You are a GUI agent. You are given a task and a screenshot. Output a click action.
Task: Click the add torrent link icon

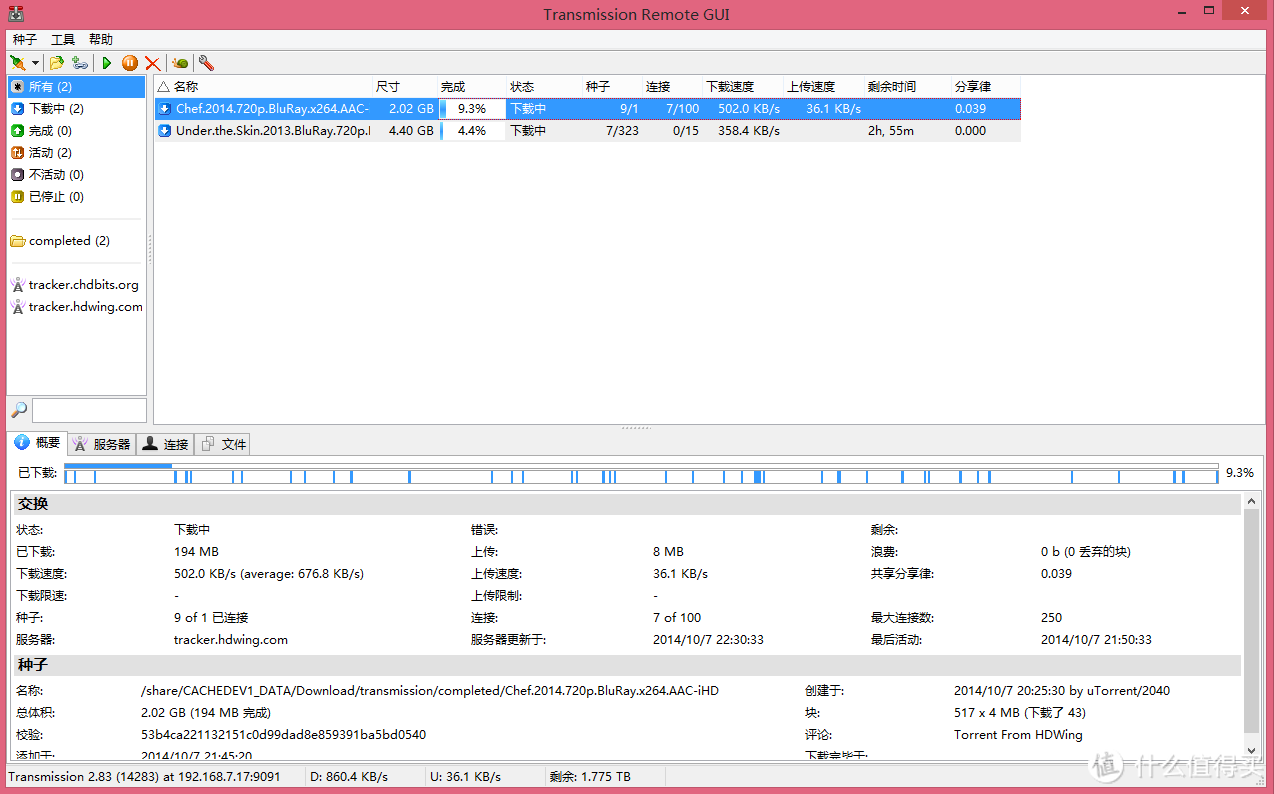80,63
